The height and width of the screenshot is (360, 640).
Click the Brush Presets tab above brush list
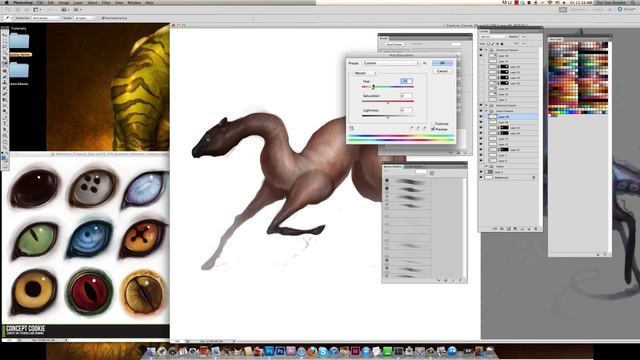click(x=393, y=167)
